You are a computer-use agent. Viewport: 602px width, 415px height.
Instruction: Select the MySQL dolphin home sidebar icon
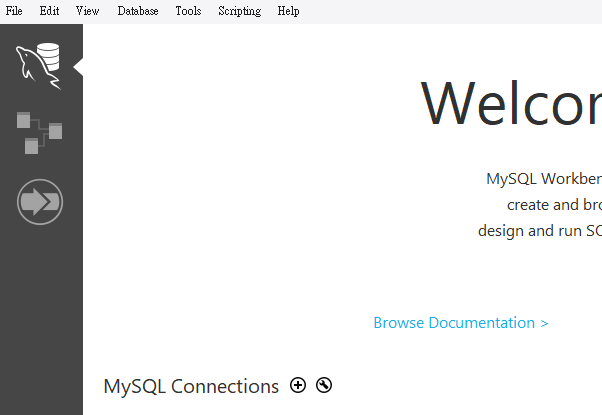(38, 66)
